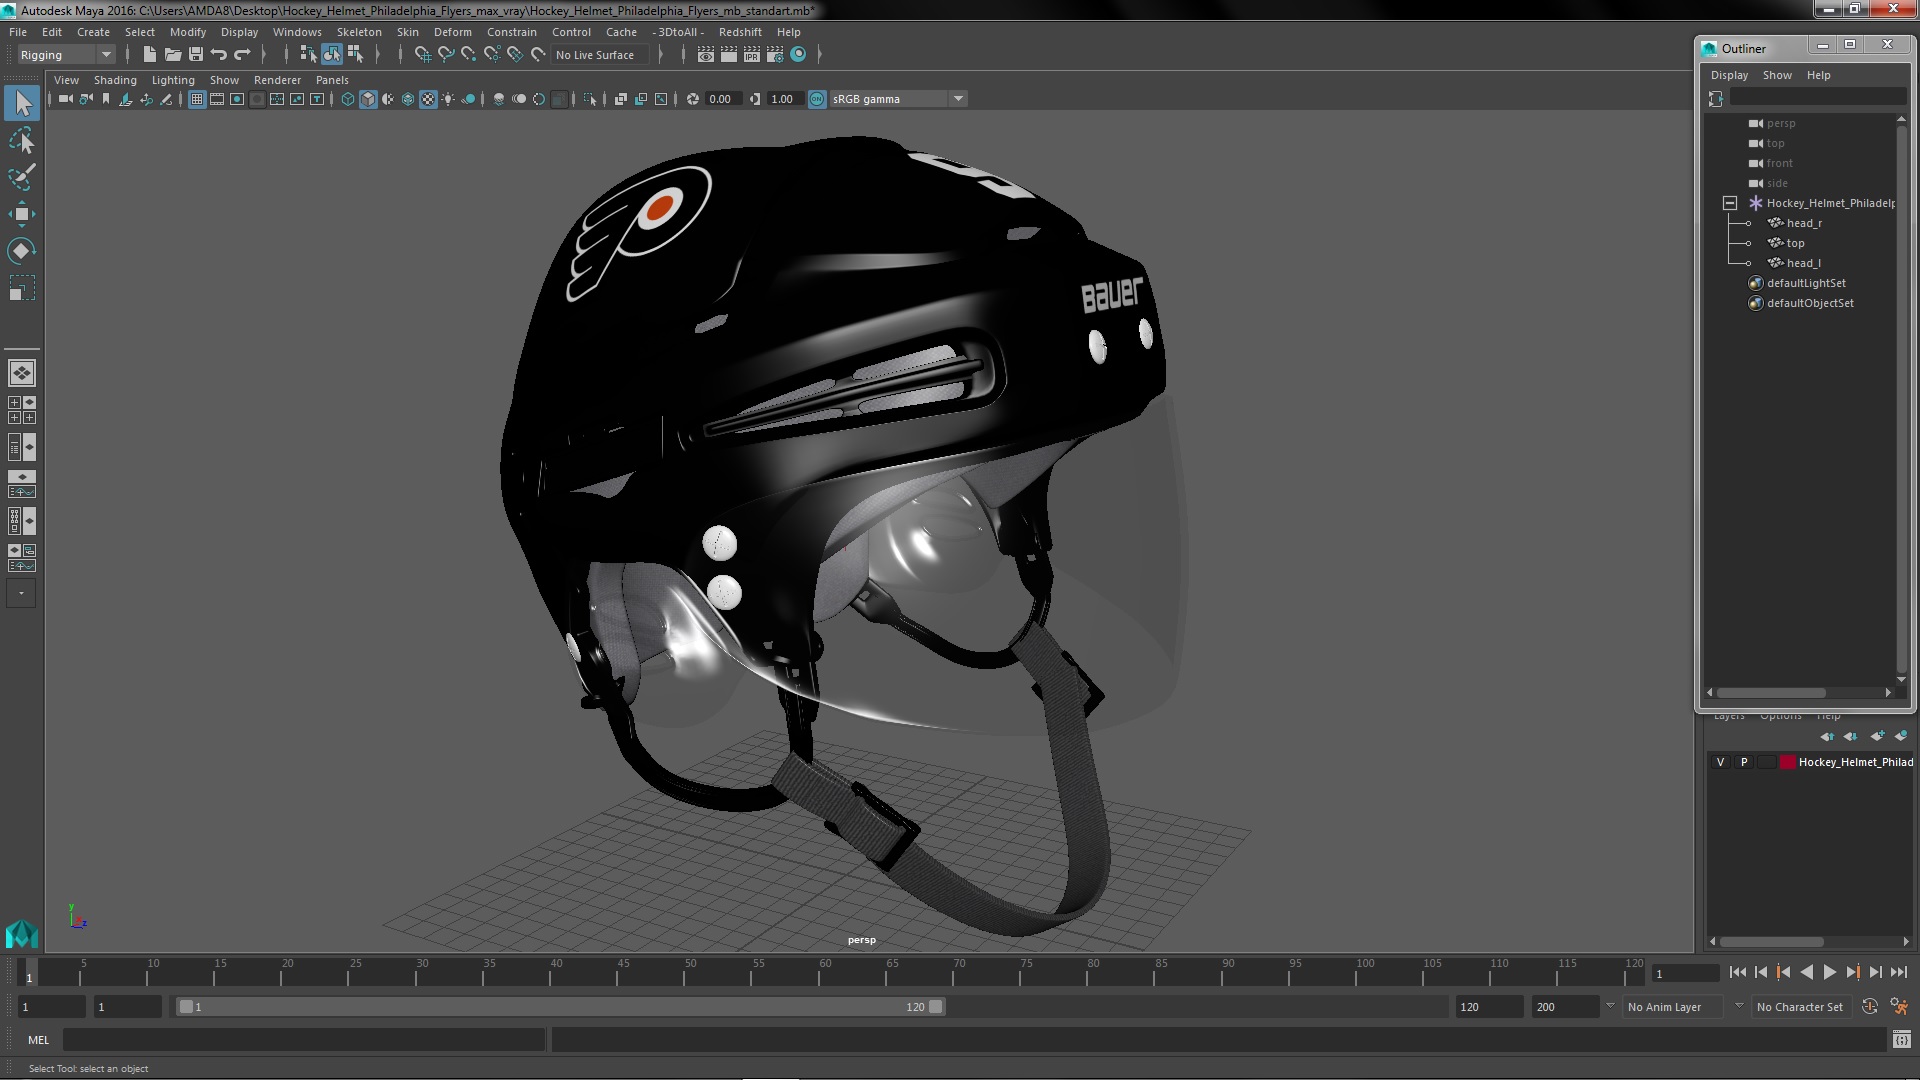
Task: Play the animation forwards
Action: 1829,972
